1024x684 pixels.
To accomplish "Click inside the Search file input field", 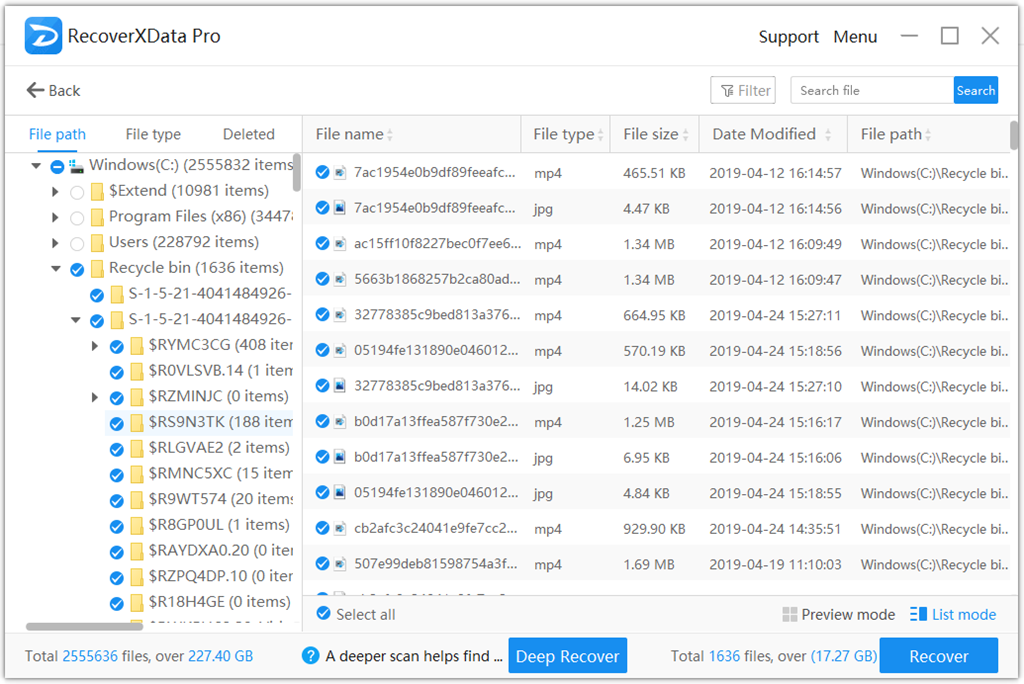I will tap(870, 89).
